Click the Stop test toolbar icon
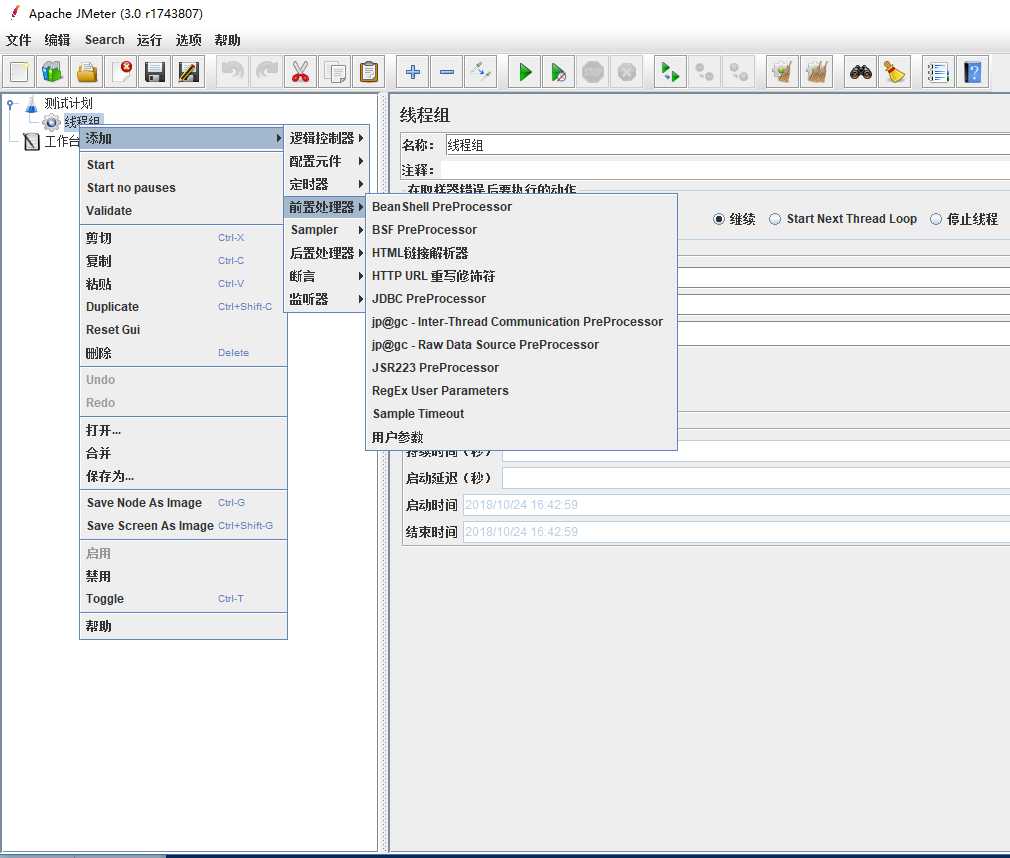This screenshot has height=858, width=1010. coord(593,72)
